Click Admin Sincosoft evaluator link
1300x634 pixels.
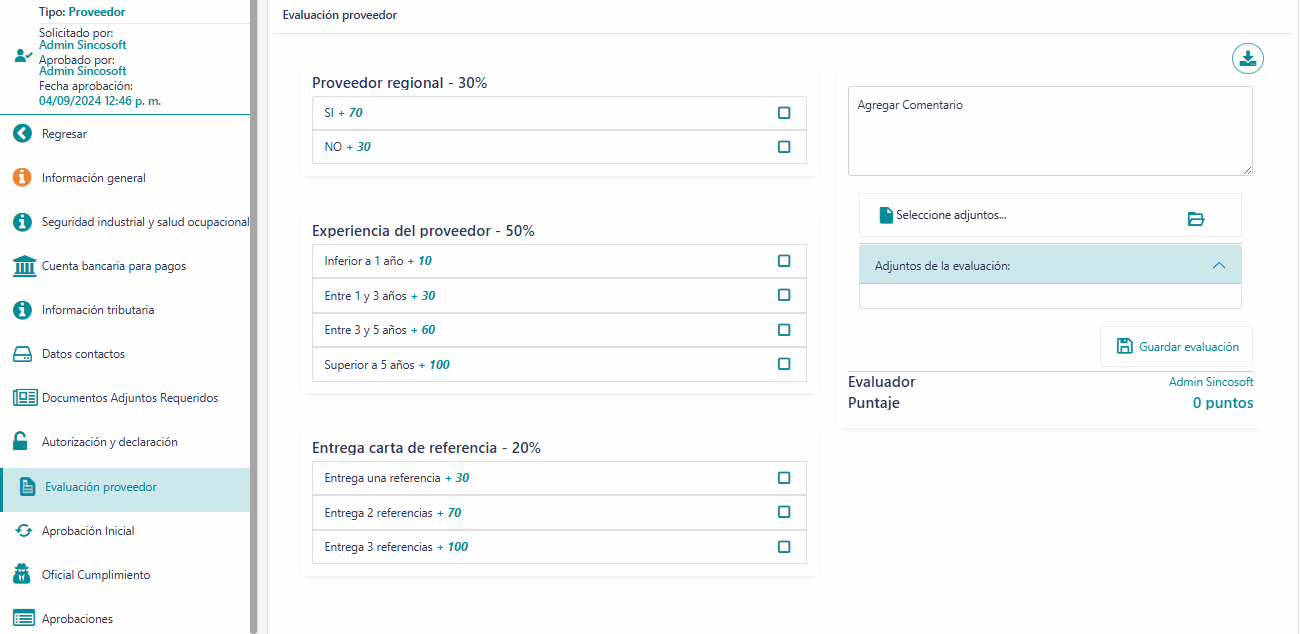(x=1211, y=382)
